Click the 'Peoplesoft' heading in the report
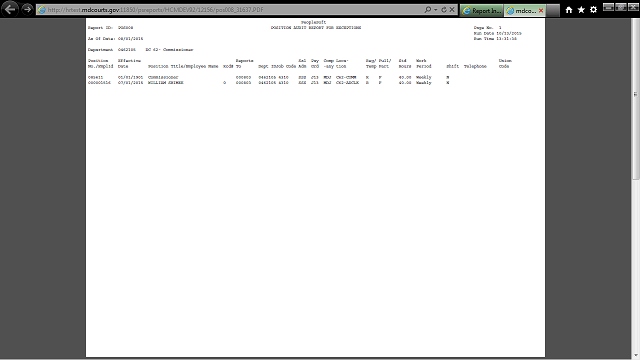 [313, 22]
